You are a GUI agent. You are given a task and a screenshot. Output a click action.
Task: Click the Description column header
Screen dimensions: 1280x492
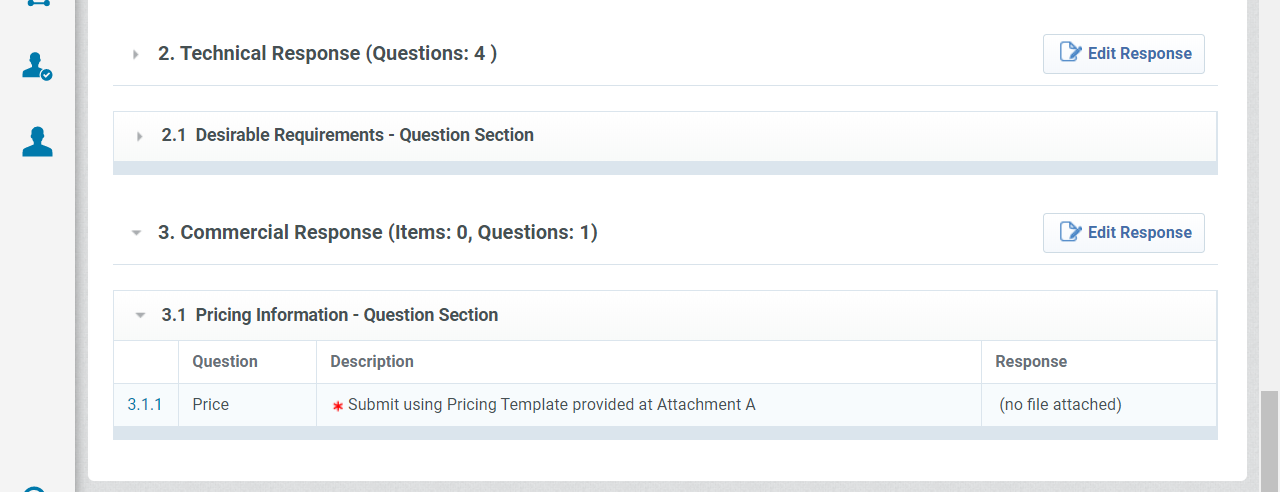[372, 362]
